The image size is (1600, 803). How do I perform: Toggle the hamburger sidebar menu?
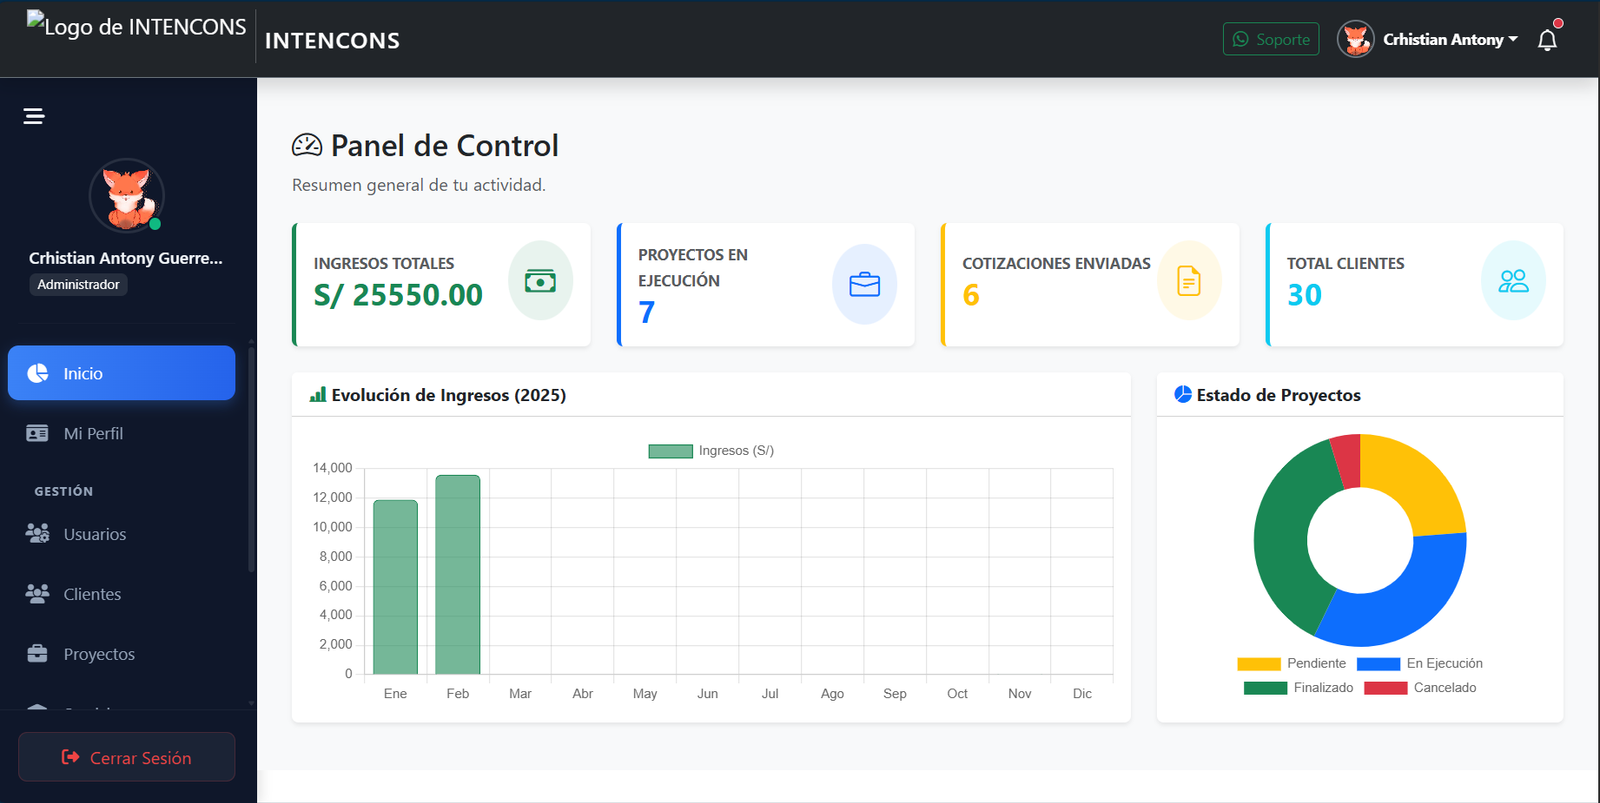[34, 116]
